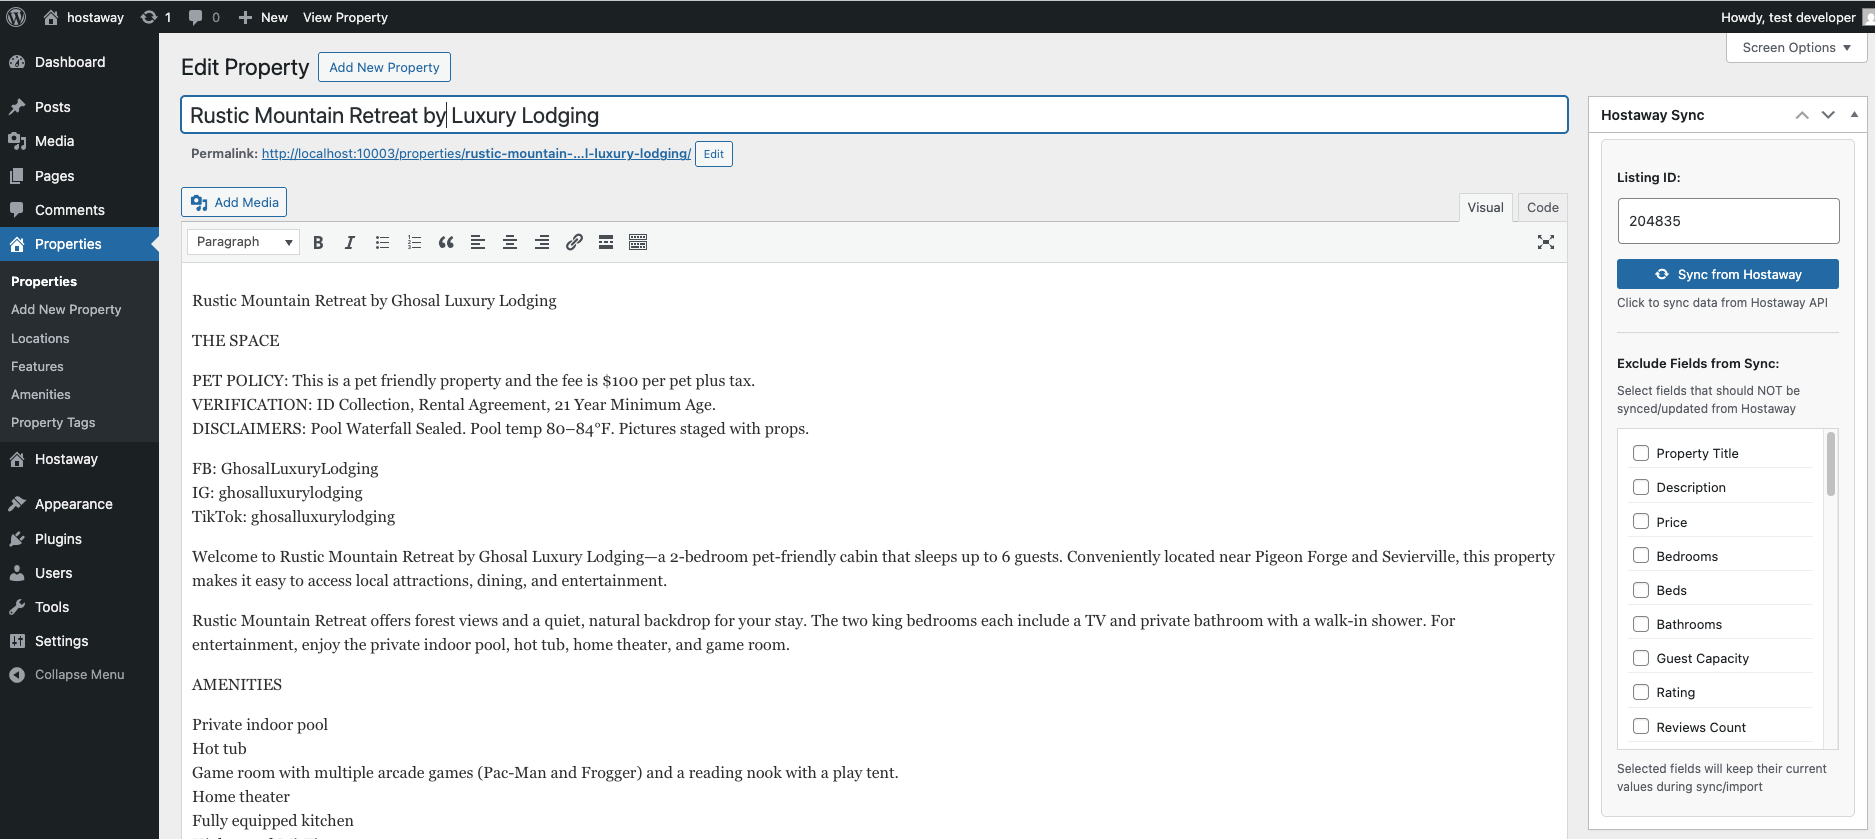Open the Settings menu
Screen dimensions: 1875x839
pos(79,641)
